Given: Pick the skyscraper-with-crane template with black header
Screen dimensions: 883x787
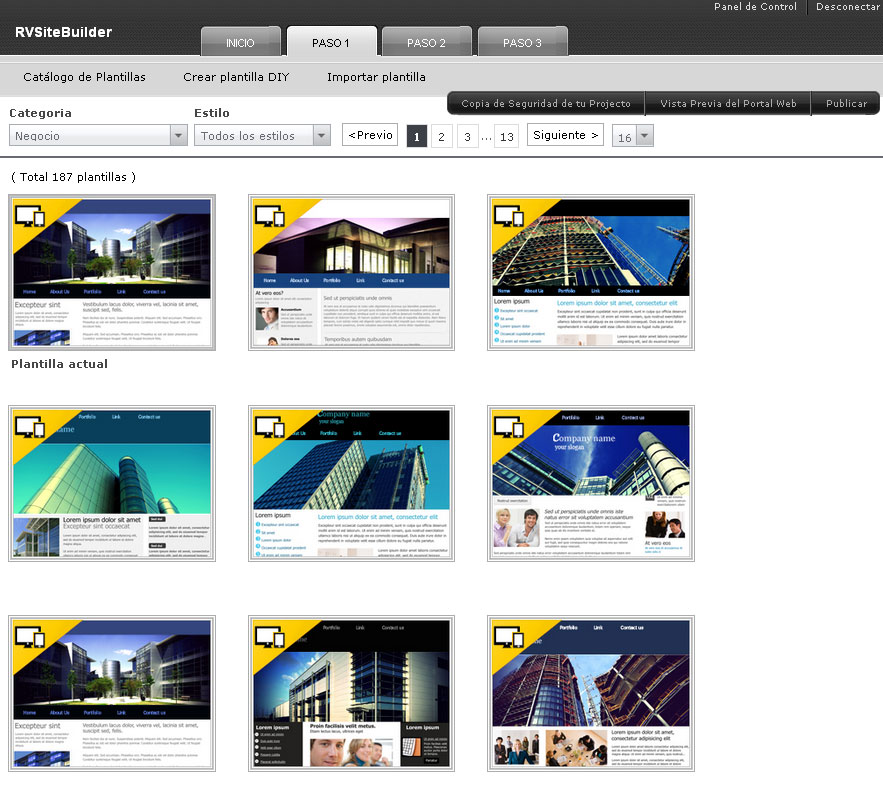Looking at the screenshot, I should tap(591, 272).
